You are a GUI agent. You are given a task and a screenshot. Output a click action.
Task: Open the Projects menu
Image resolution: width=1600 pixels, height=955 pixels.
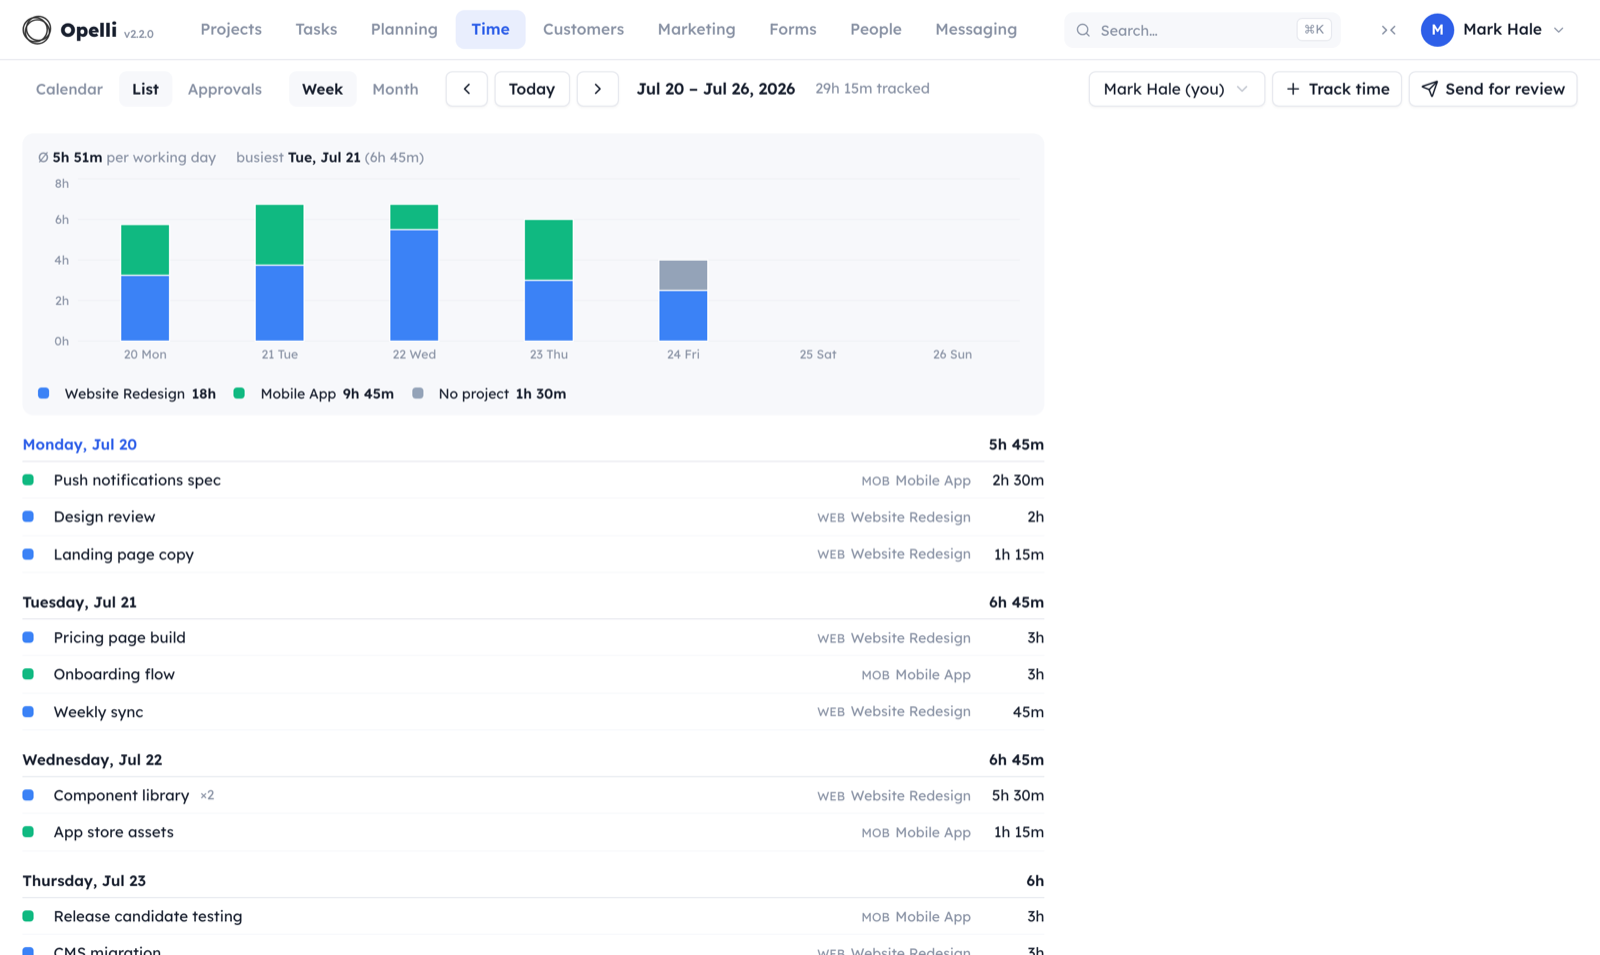click(231, 30)
